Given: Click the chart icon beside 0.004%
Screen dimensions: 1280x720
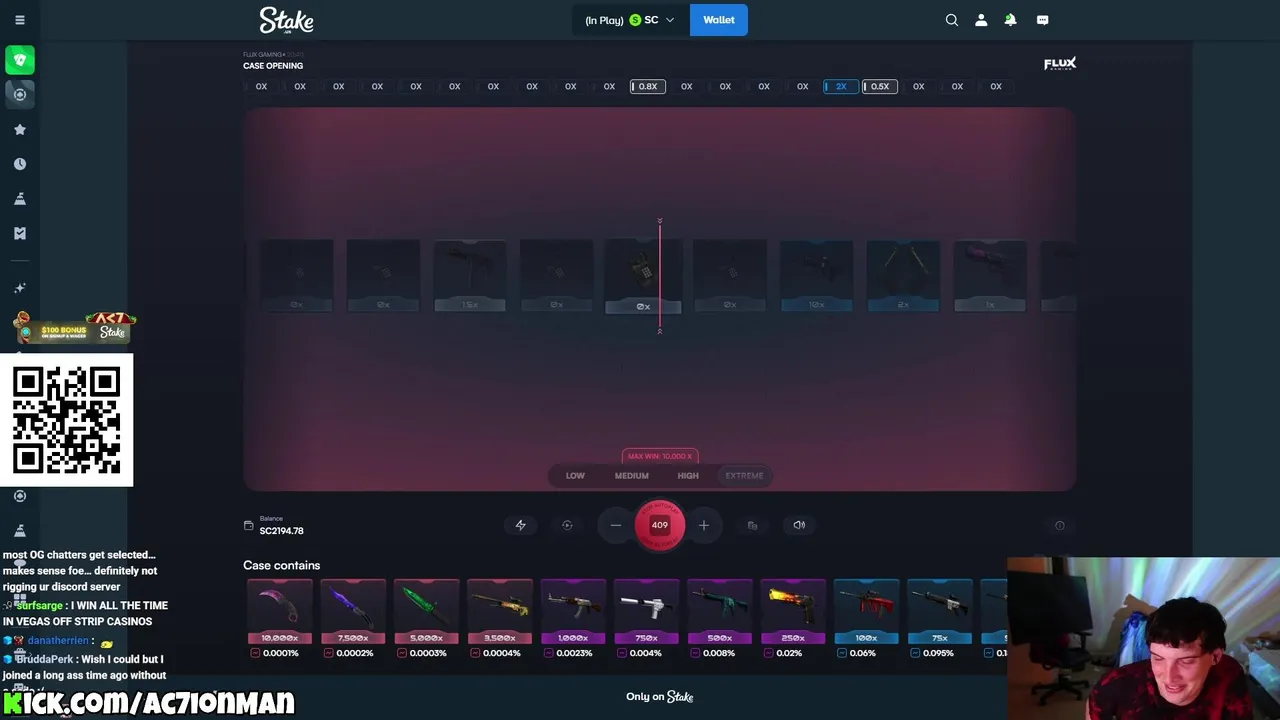Looking at the screenshot, I should click(x=622, y=653).
